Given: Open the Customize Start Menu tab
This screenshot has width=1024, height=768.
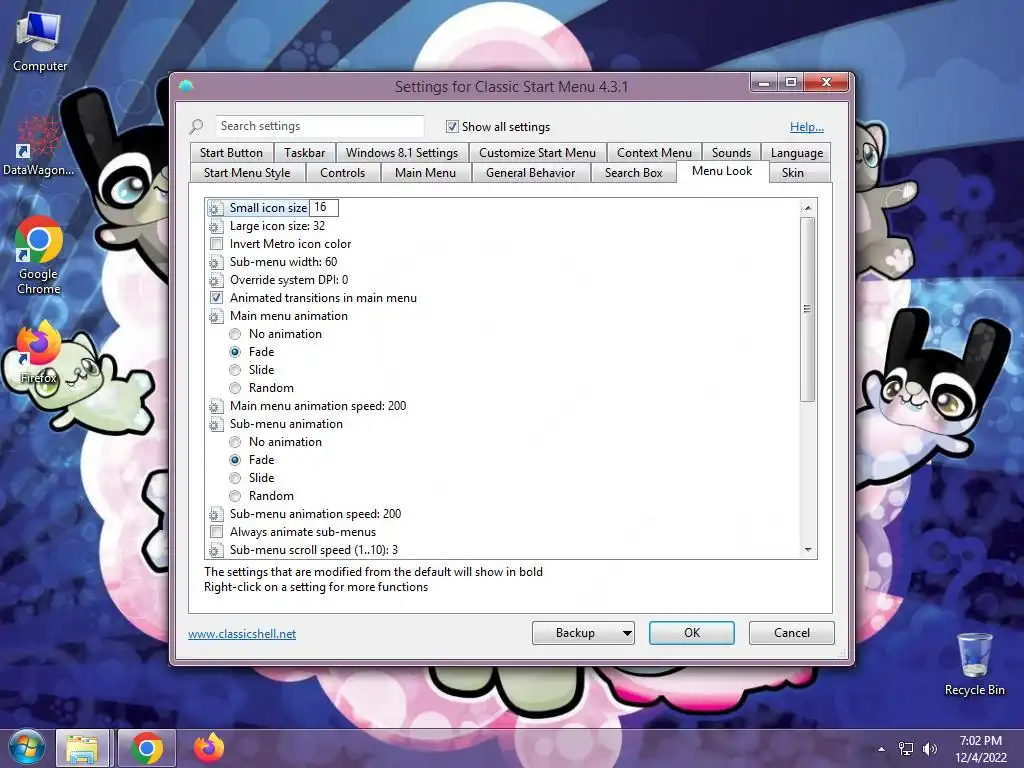Looking at the screenshot, I should click(537, 153).
